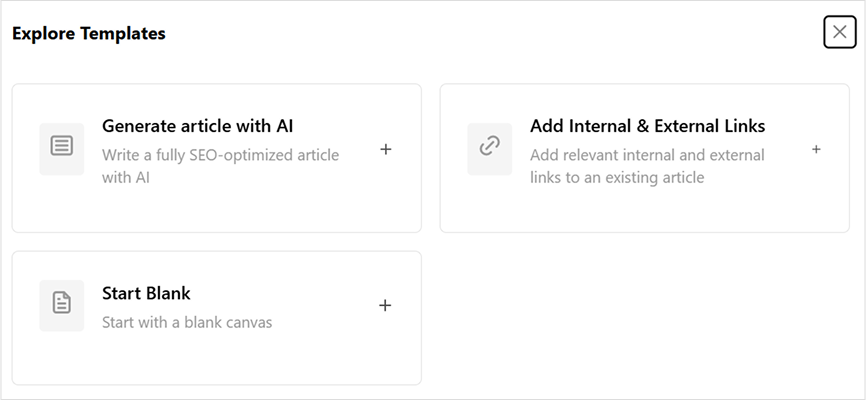Open the Generate article with AI title
This screenshot has height=400, width=866.
click(198, 126)
